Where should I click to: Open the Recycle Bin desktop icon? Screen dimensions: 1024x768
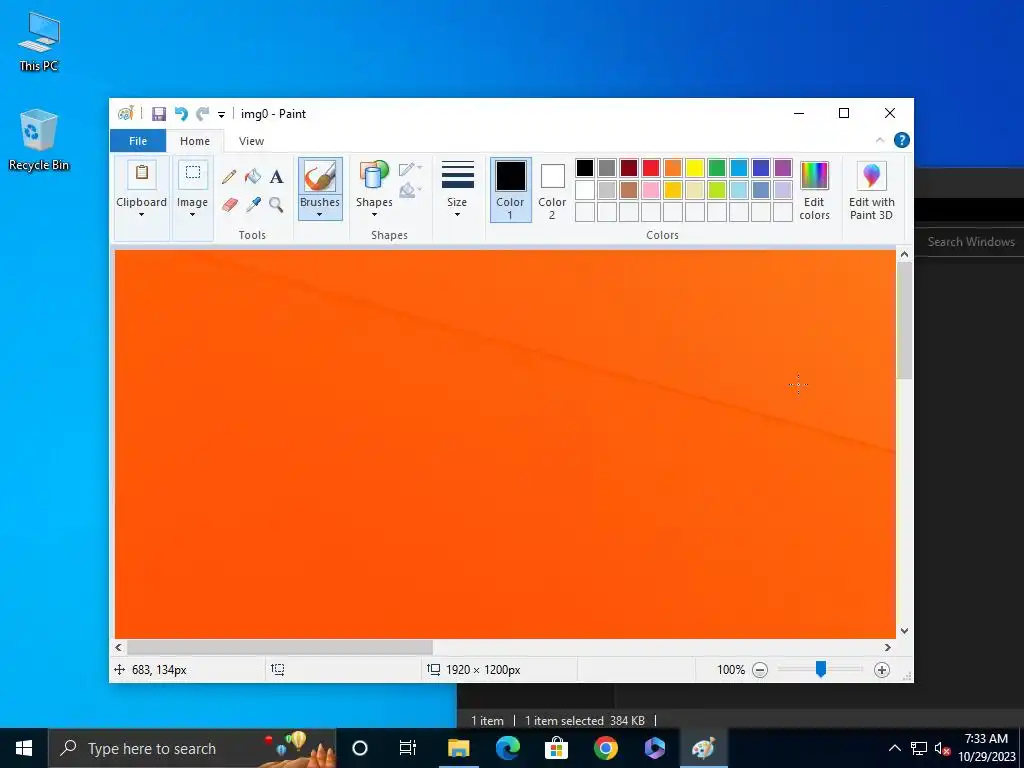[x=39, y=140]
